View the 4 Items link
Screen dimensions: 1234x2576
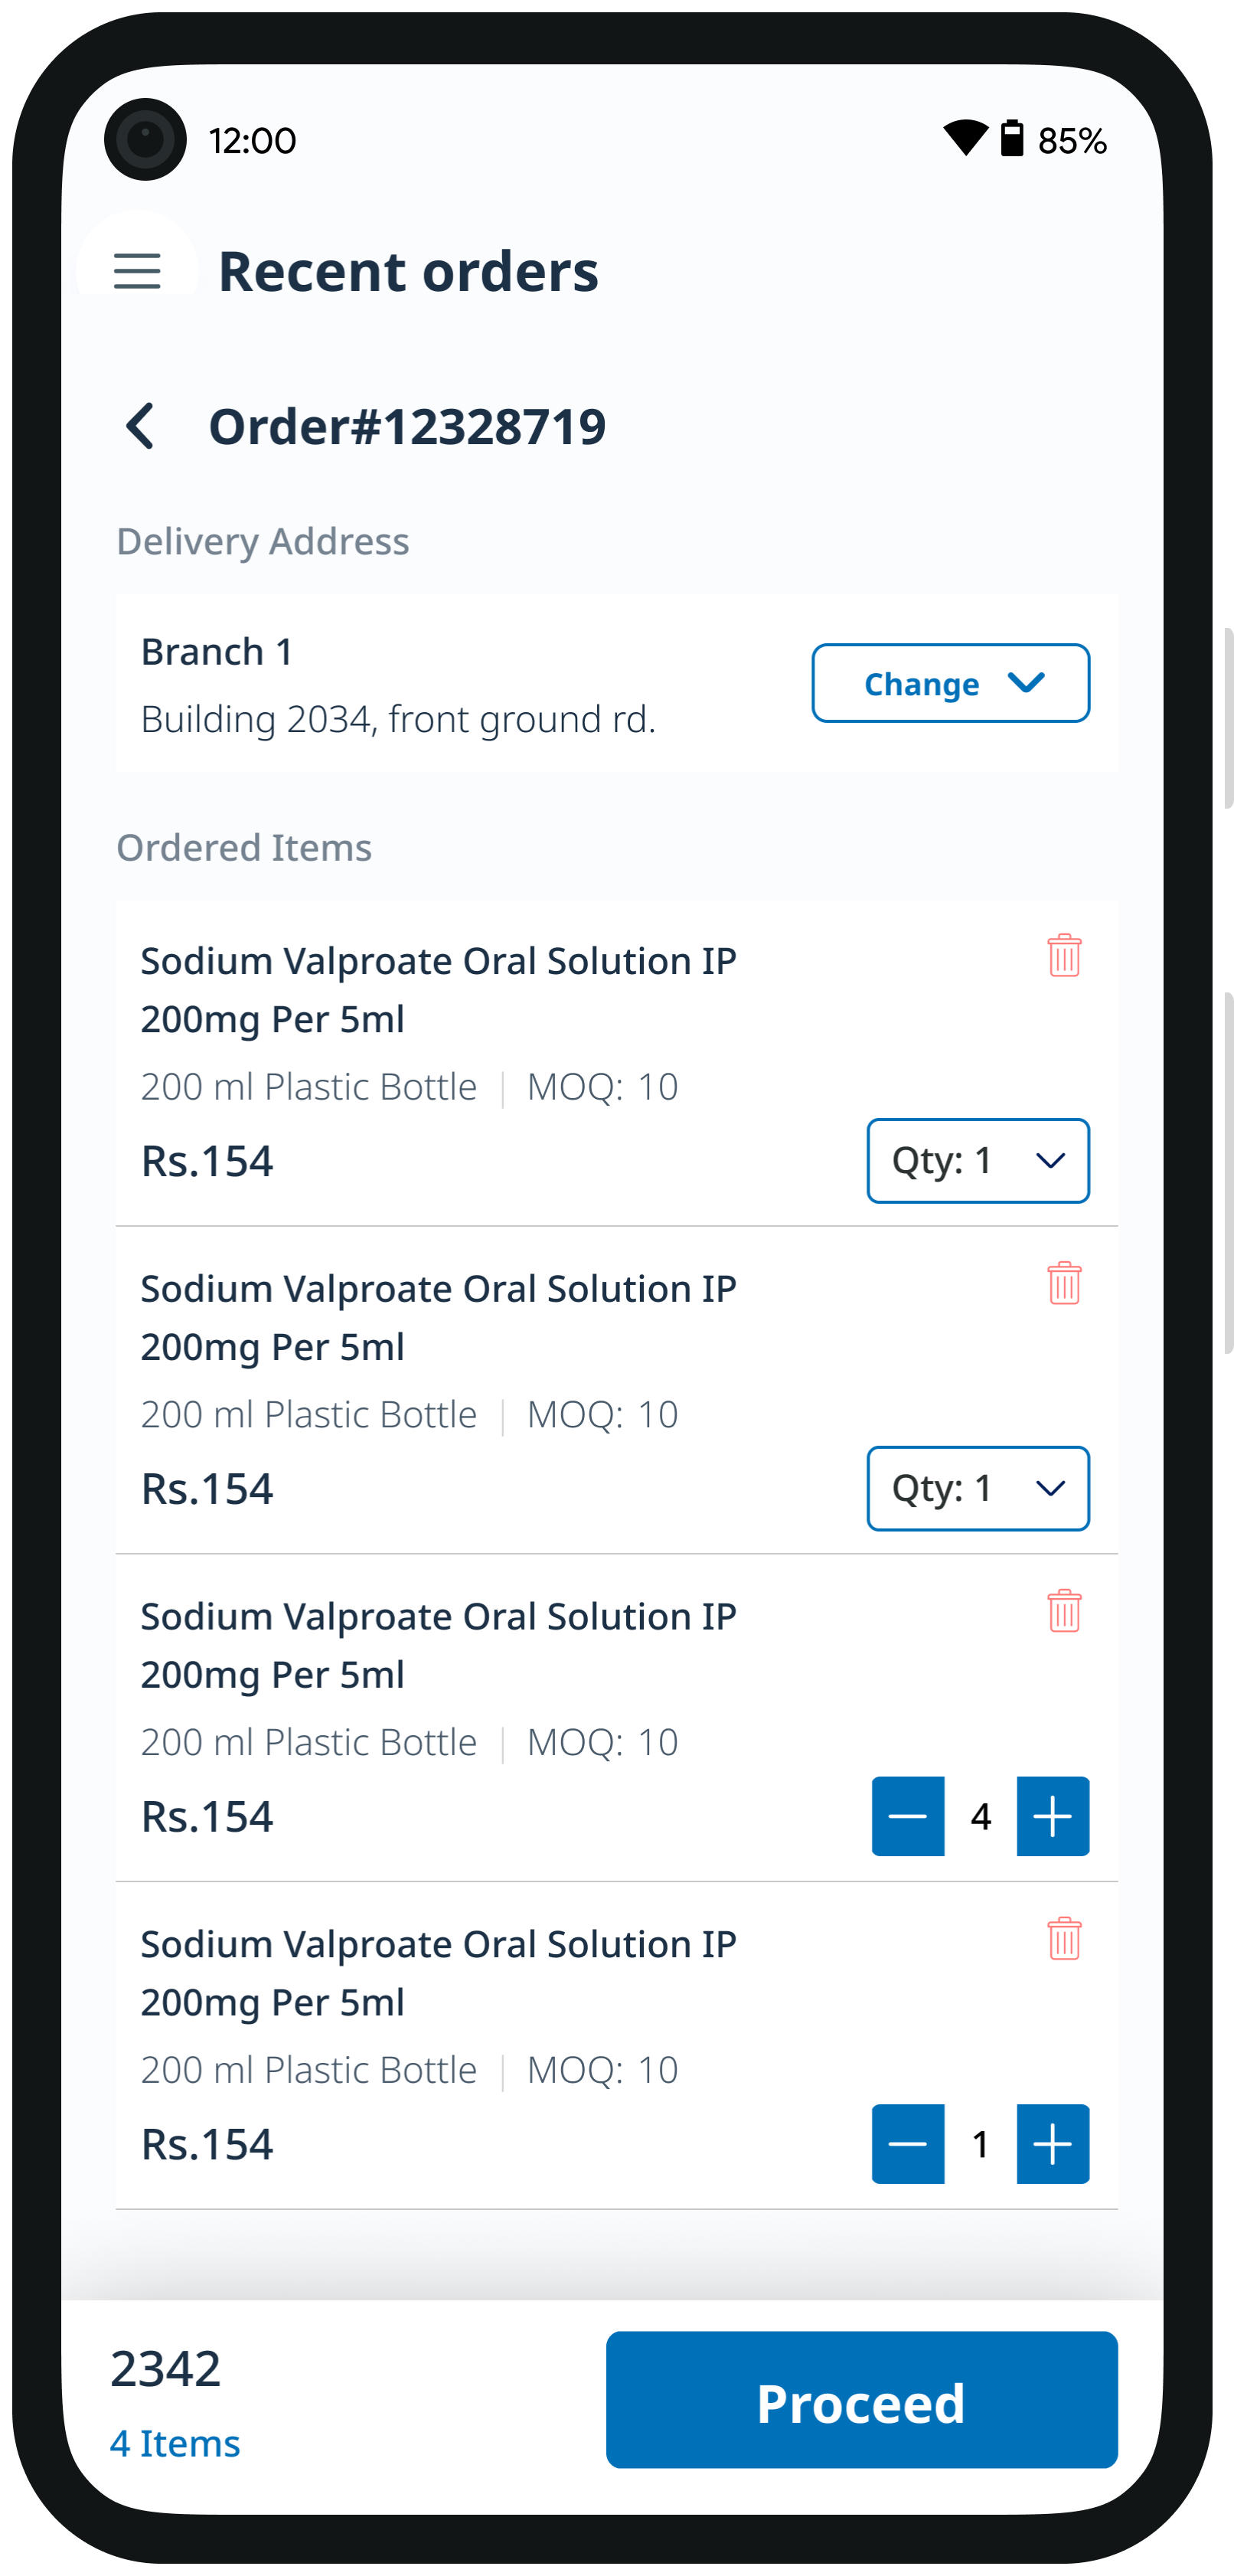tap(175, 2443)
